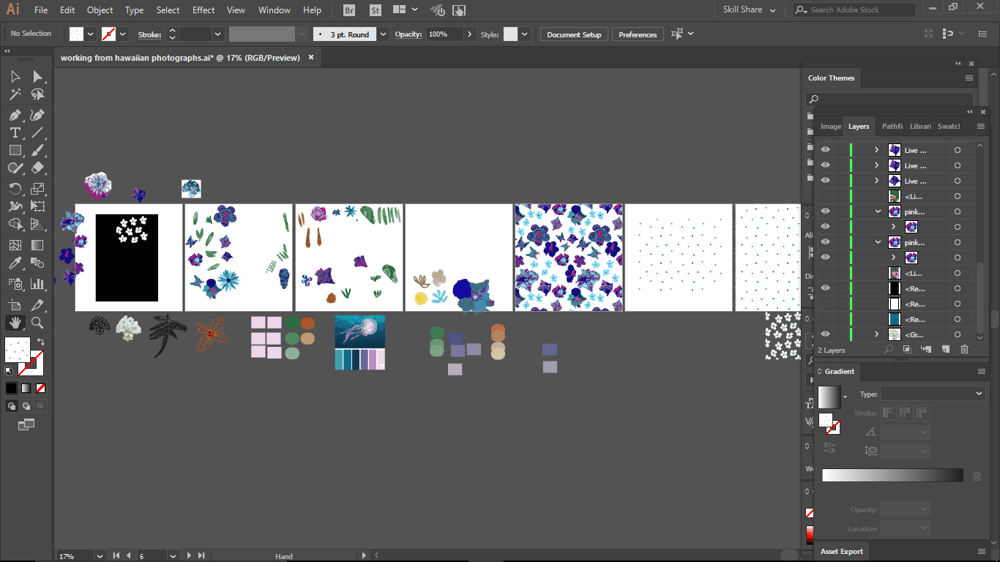Select the Mesh tool
This screenshot has height=562, width=1000.
click(15, 246)
